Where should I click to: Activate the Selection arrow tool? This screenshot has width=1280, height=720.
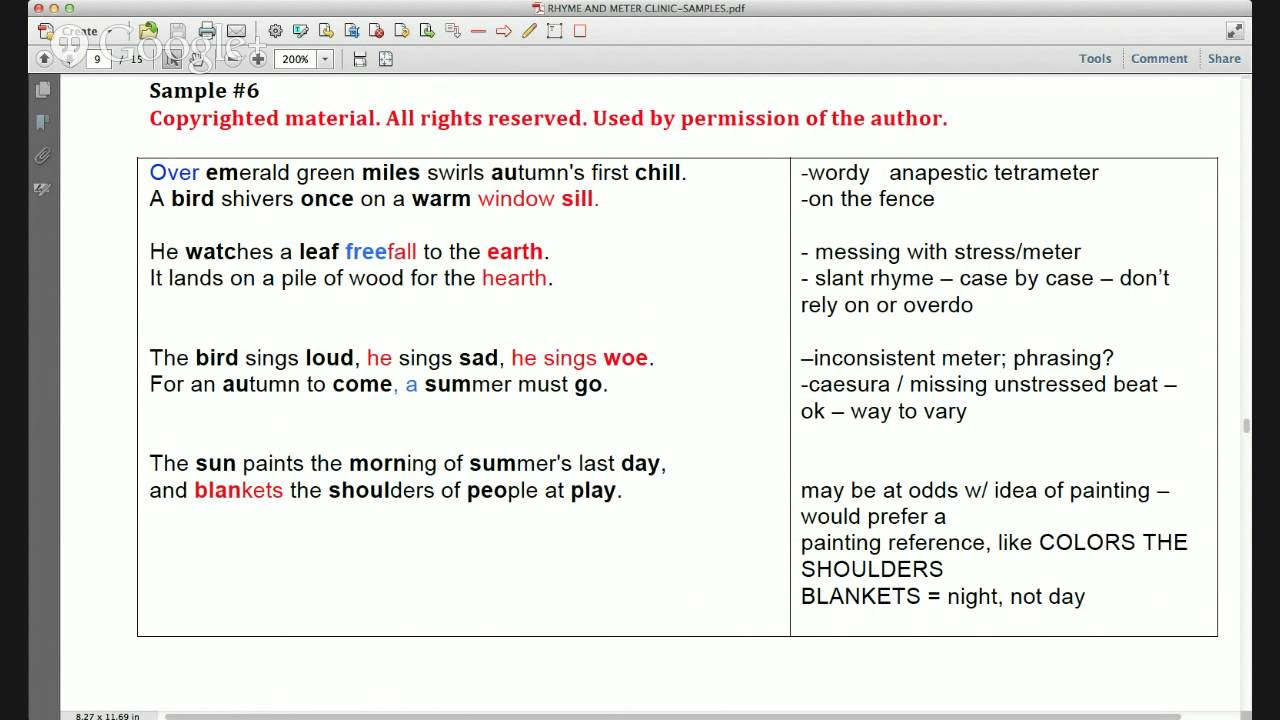click(x=172, y=59)
